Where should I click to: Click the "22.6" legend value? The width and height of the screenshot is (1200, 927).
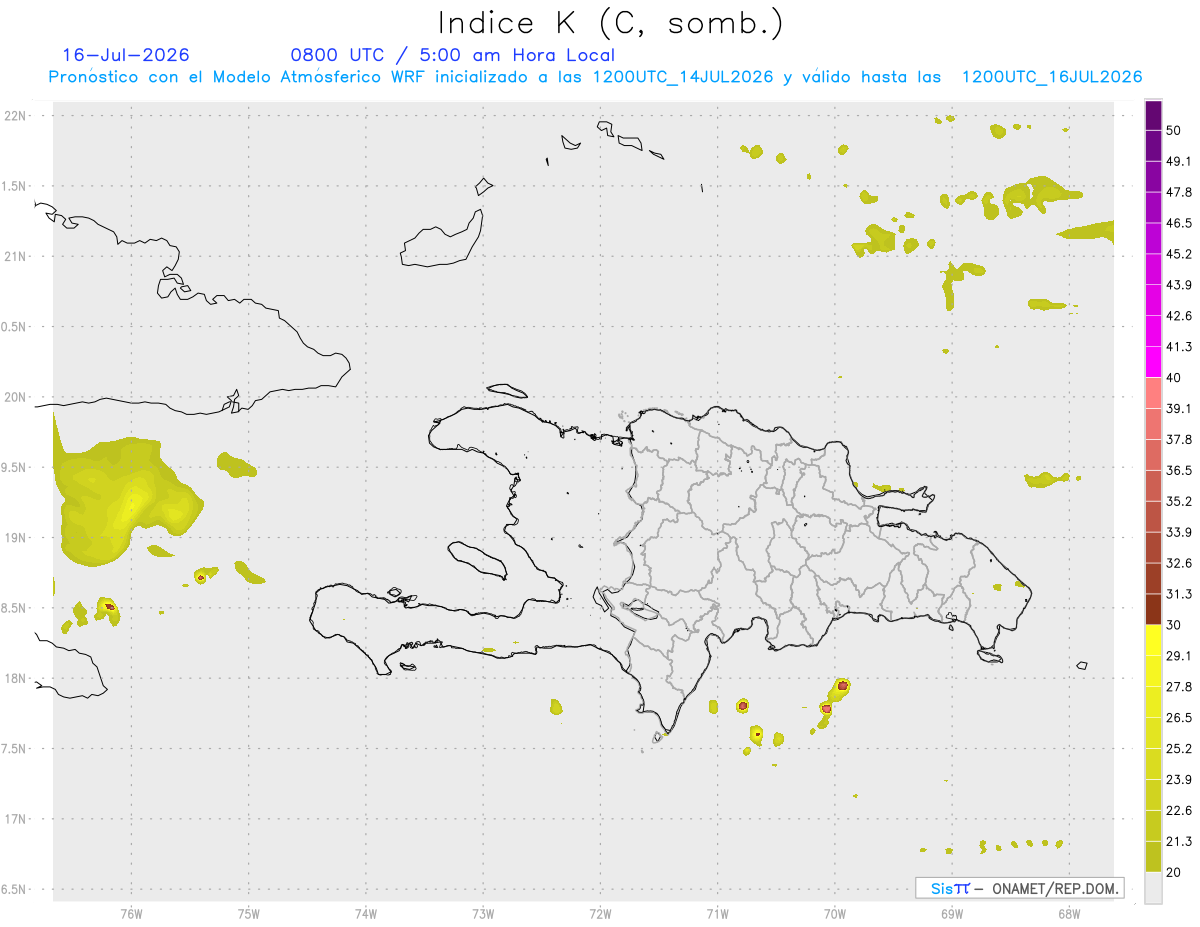pos(1179,810)
